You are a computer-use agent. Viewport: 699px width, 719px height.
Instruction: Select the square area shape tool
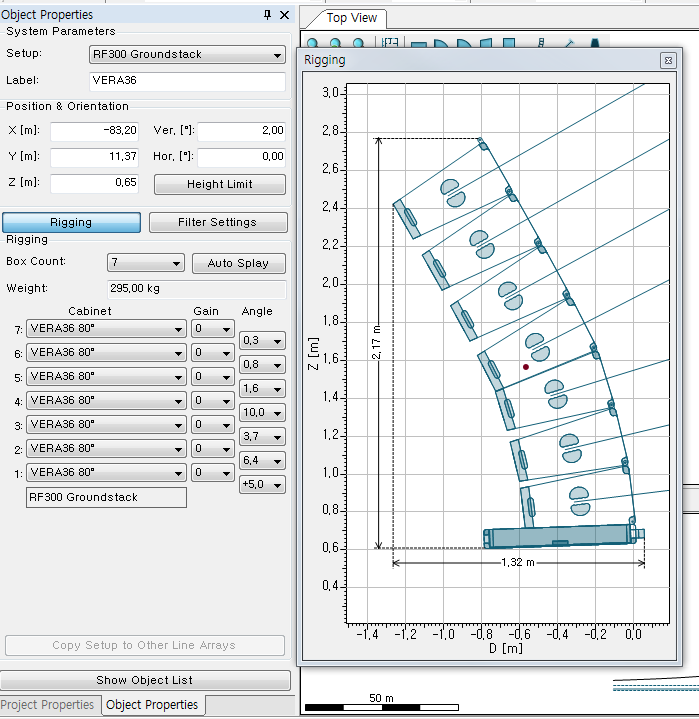click(509, 43)
